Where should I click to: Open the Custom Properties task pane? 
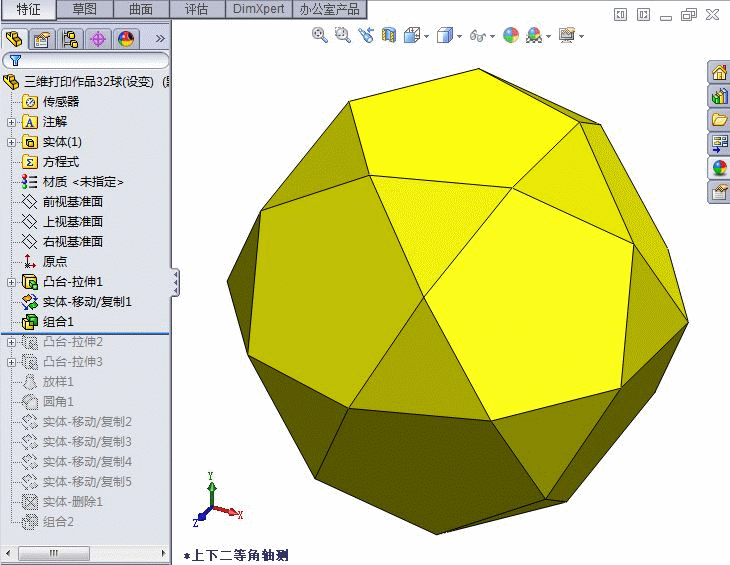coord(719,192)
